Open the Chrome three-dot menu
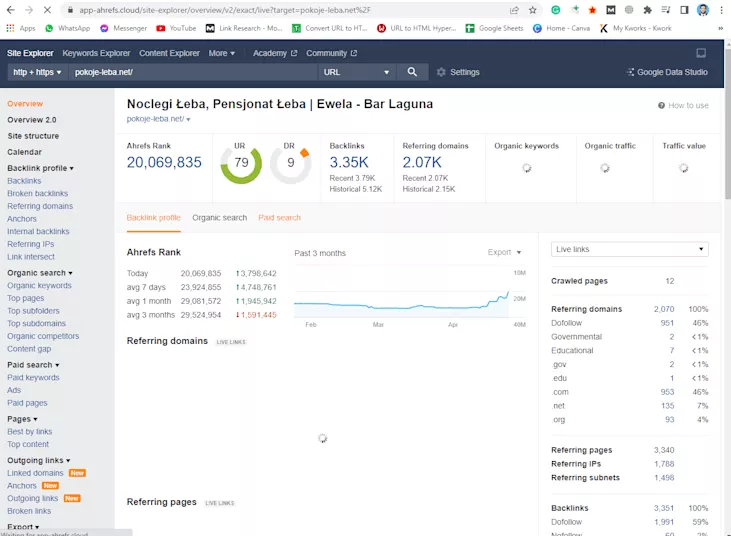Image resolution: width=731 pixels, height=536 pixels. [721, 10]
